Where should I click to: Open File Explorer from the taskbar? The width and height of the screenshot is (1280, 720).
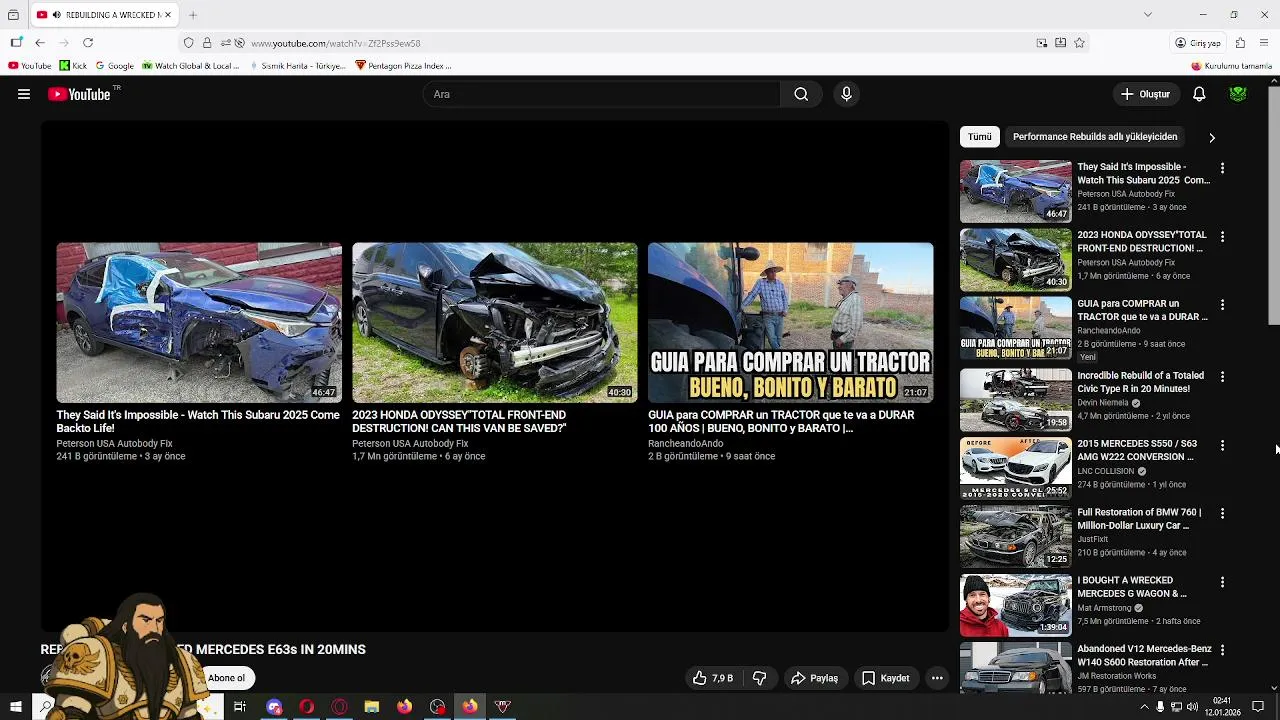tap(372, 707)
